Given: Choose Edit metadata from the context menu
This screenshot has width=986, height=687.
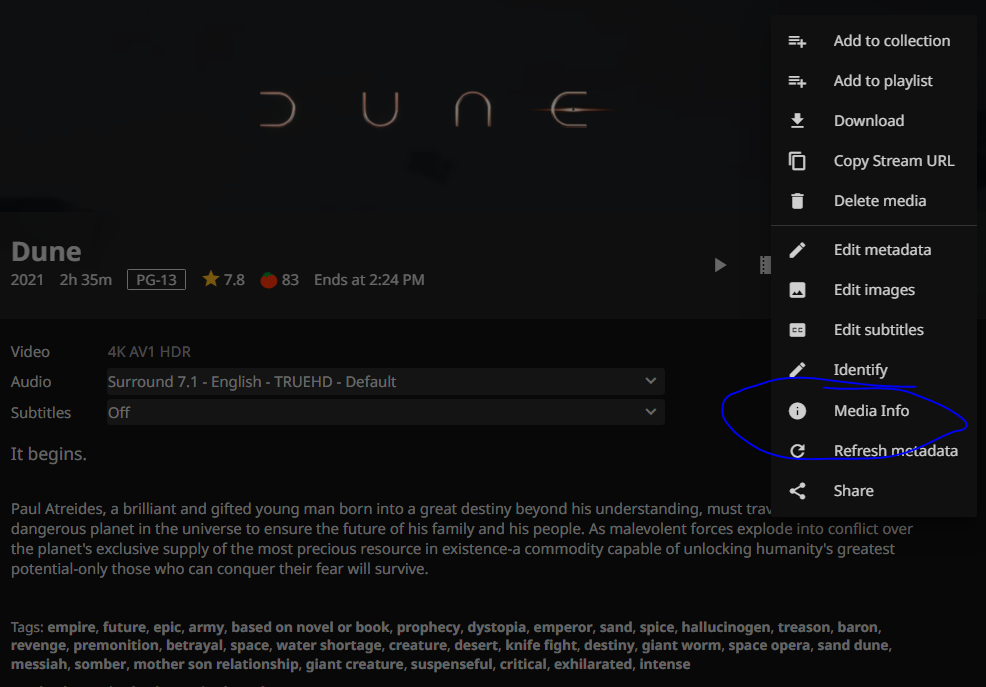Looking at the screenshot, I should pos(882,250).
